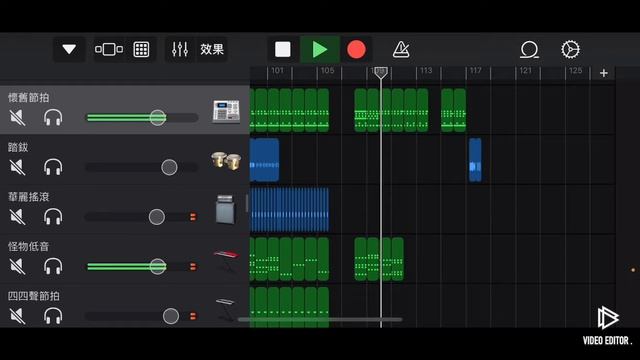Viewport: 640px width, 360px height.
Task: Select the 四四聲節拍 green region
Action: pos(289,307)
